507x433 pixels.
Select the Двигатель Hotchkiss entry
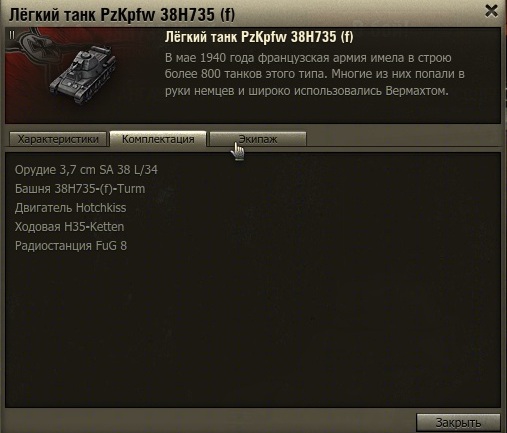pos(70,208)
